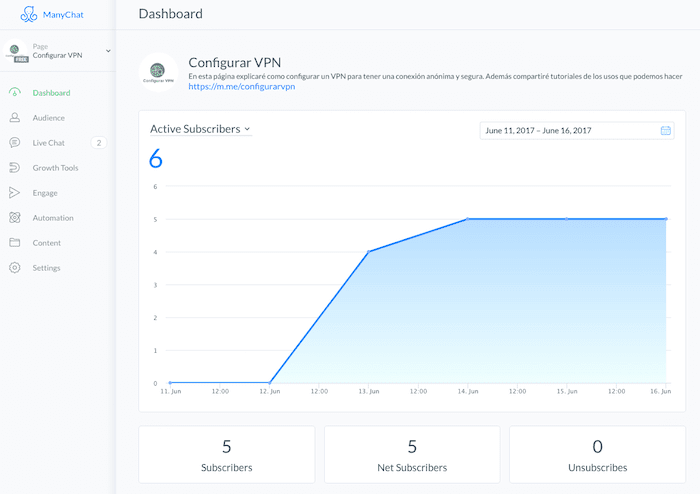
Task: Open Audience menu item
Action: click(49, 118)
